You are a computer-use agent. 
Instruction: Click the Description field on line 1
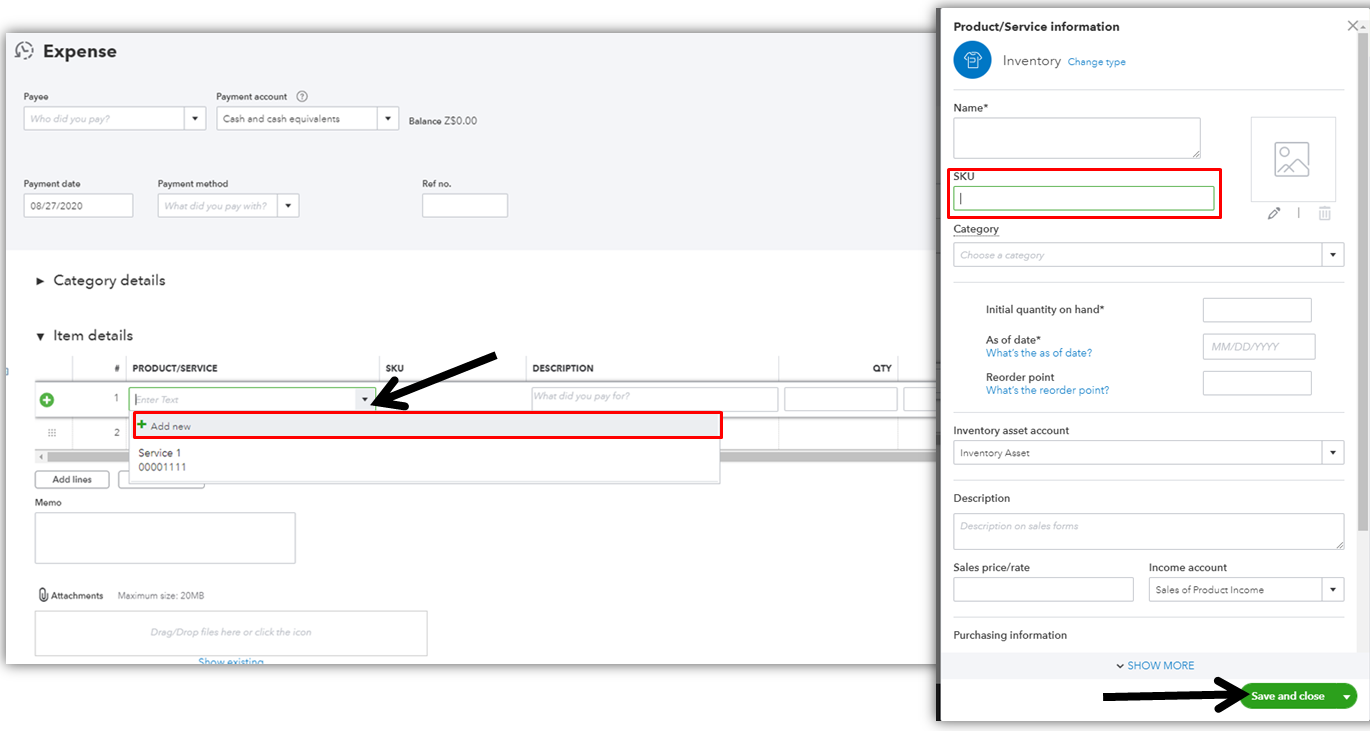[x=654, y=400]
